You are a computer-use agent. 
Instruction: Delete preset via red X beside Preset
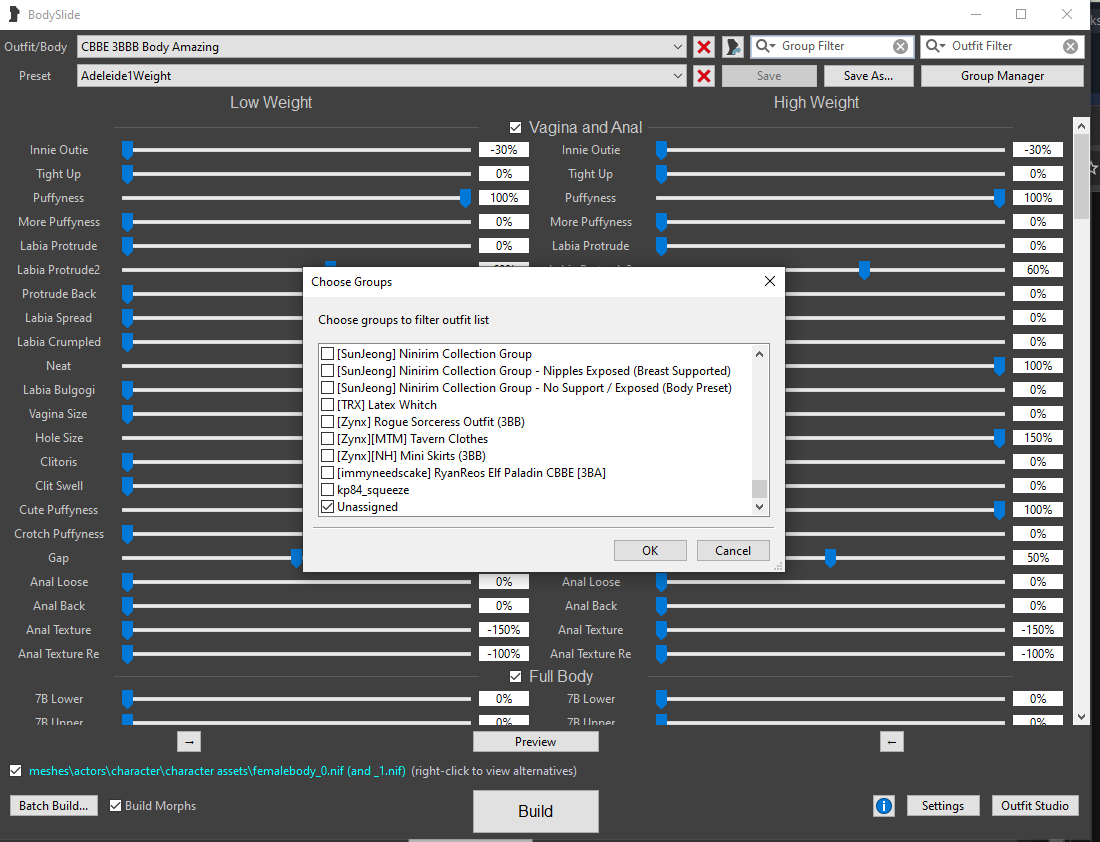(x=704, y=76)
